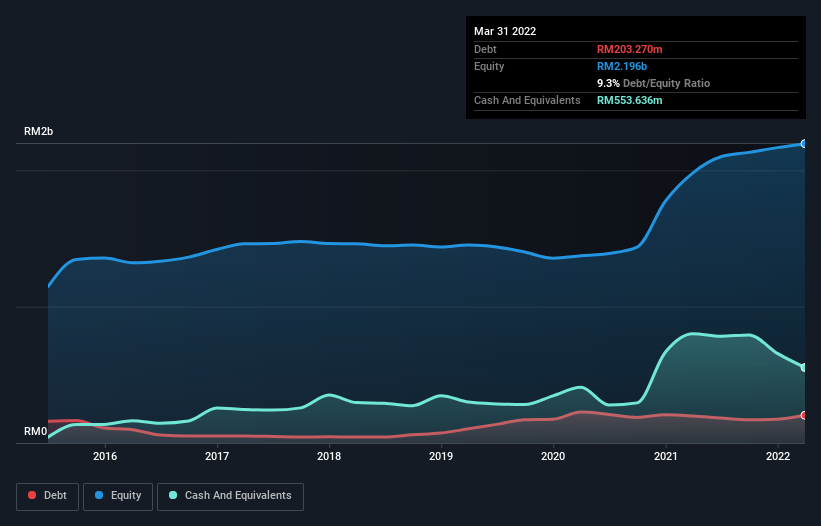Toggle the Debt series legend button
Image resolution: width=821 pixels, height=526 pixels.
pyautogui.click(x=48, y=496)
